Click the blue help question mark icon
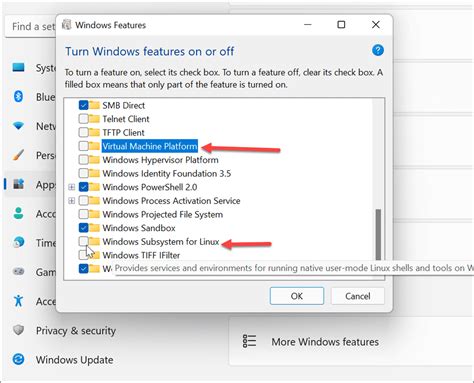 pos(378,50)
